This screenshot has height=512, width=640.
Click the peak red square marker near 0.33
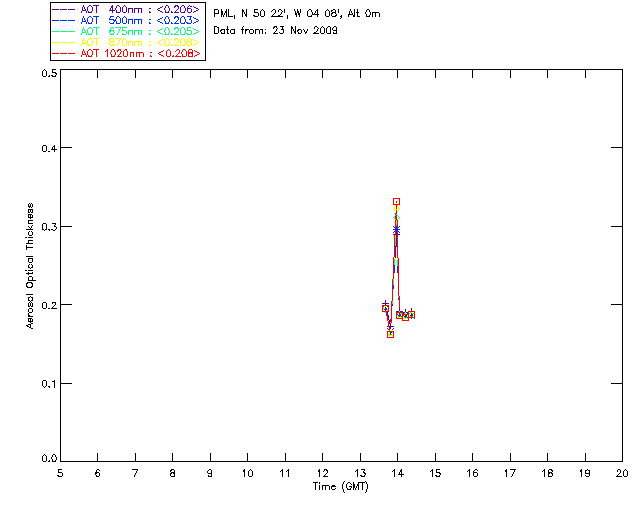[x=396, y=202]
